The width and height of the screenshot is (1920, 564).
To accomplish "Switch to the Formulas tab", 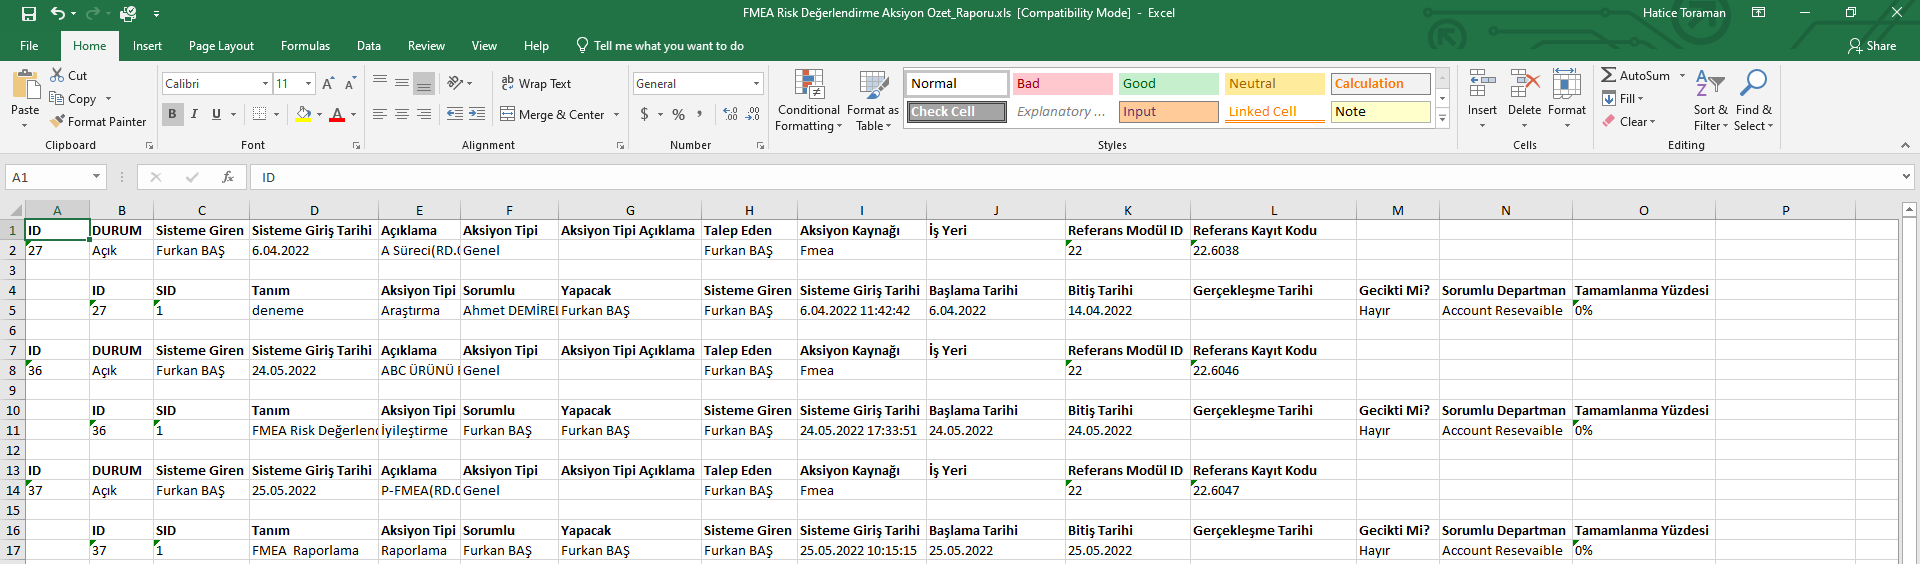I will pos(305,46).
